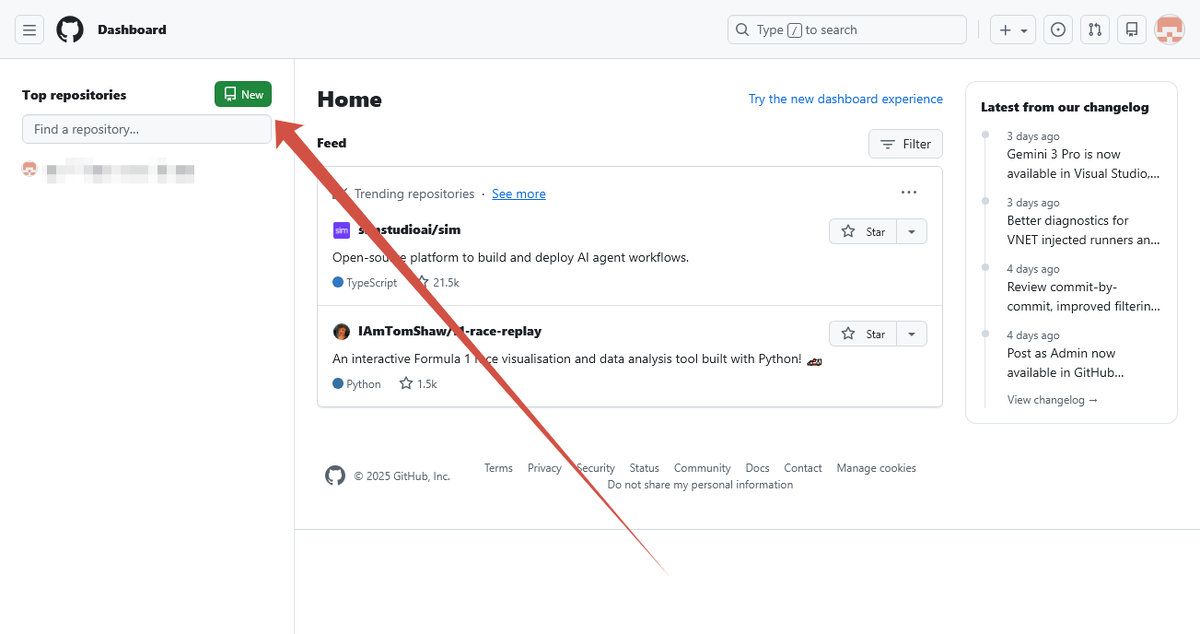Click the search magnifier icon
Image resolution: width=1200 pixels, height=634 pixels.
(x=742, y=30)
